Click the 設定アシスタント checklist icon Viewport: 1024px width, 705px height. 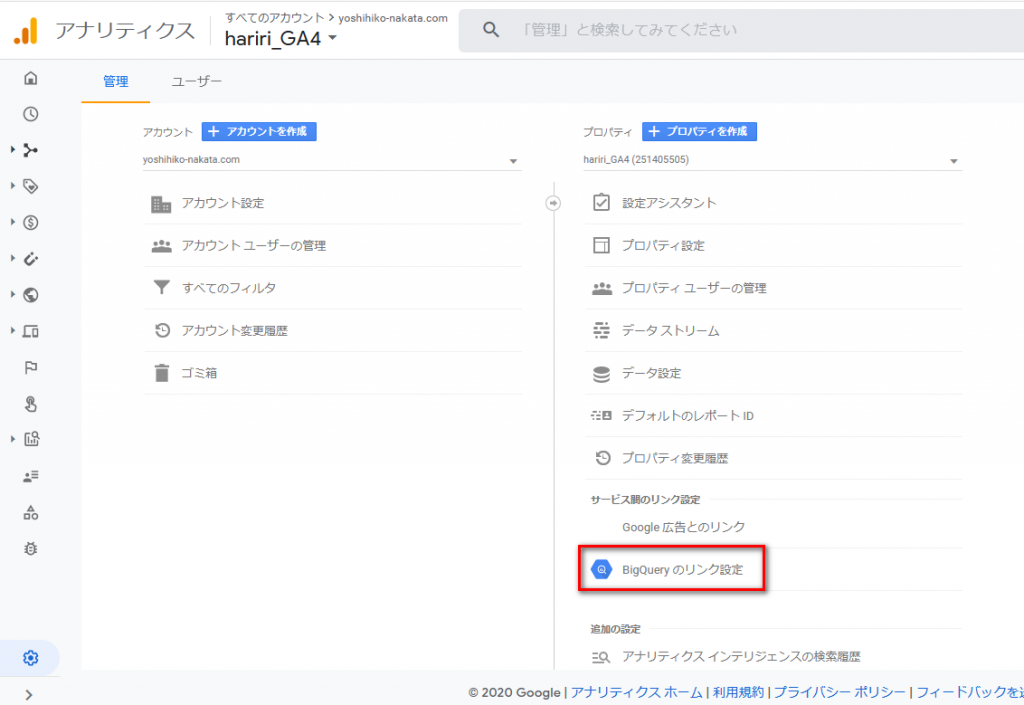tap(601, 202)
